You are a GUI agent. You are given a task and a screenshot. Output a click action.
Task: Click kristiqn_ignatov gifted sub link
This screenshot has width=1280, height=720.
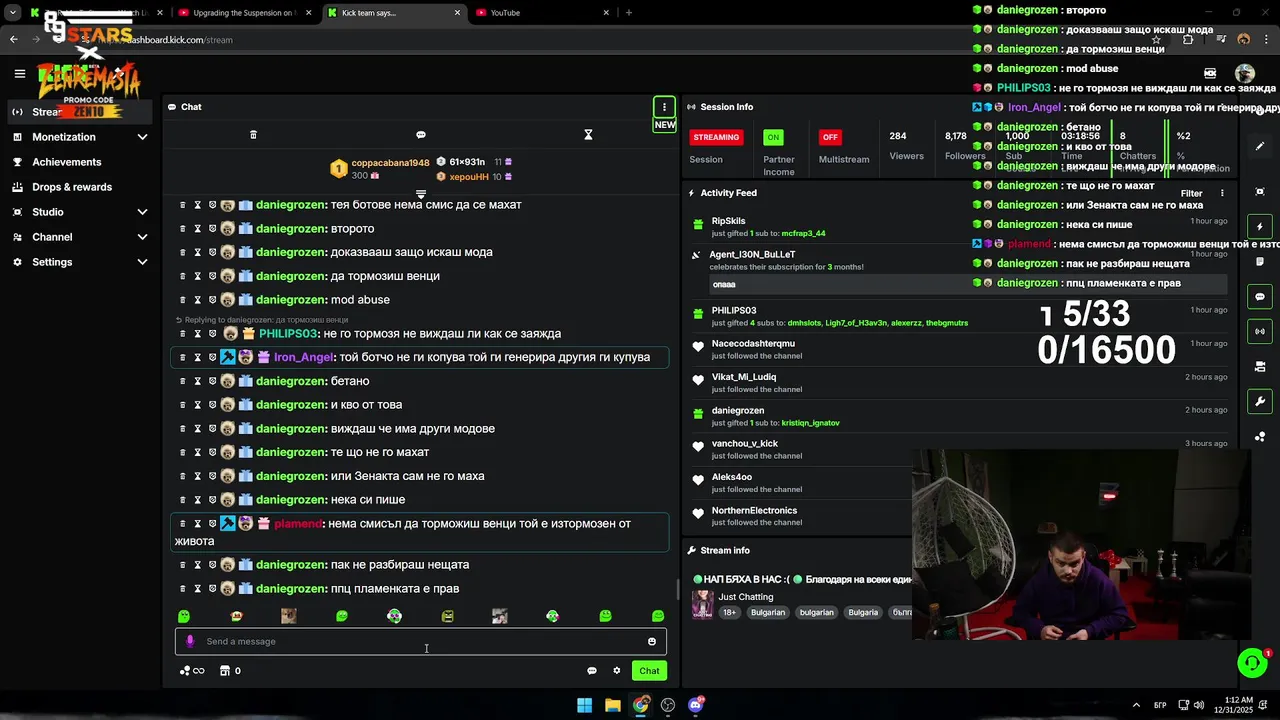coord(810,423)
